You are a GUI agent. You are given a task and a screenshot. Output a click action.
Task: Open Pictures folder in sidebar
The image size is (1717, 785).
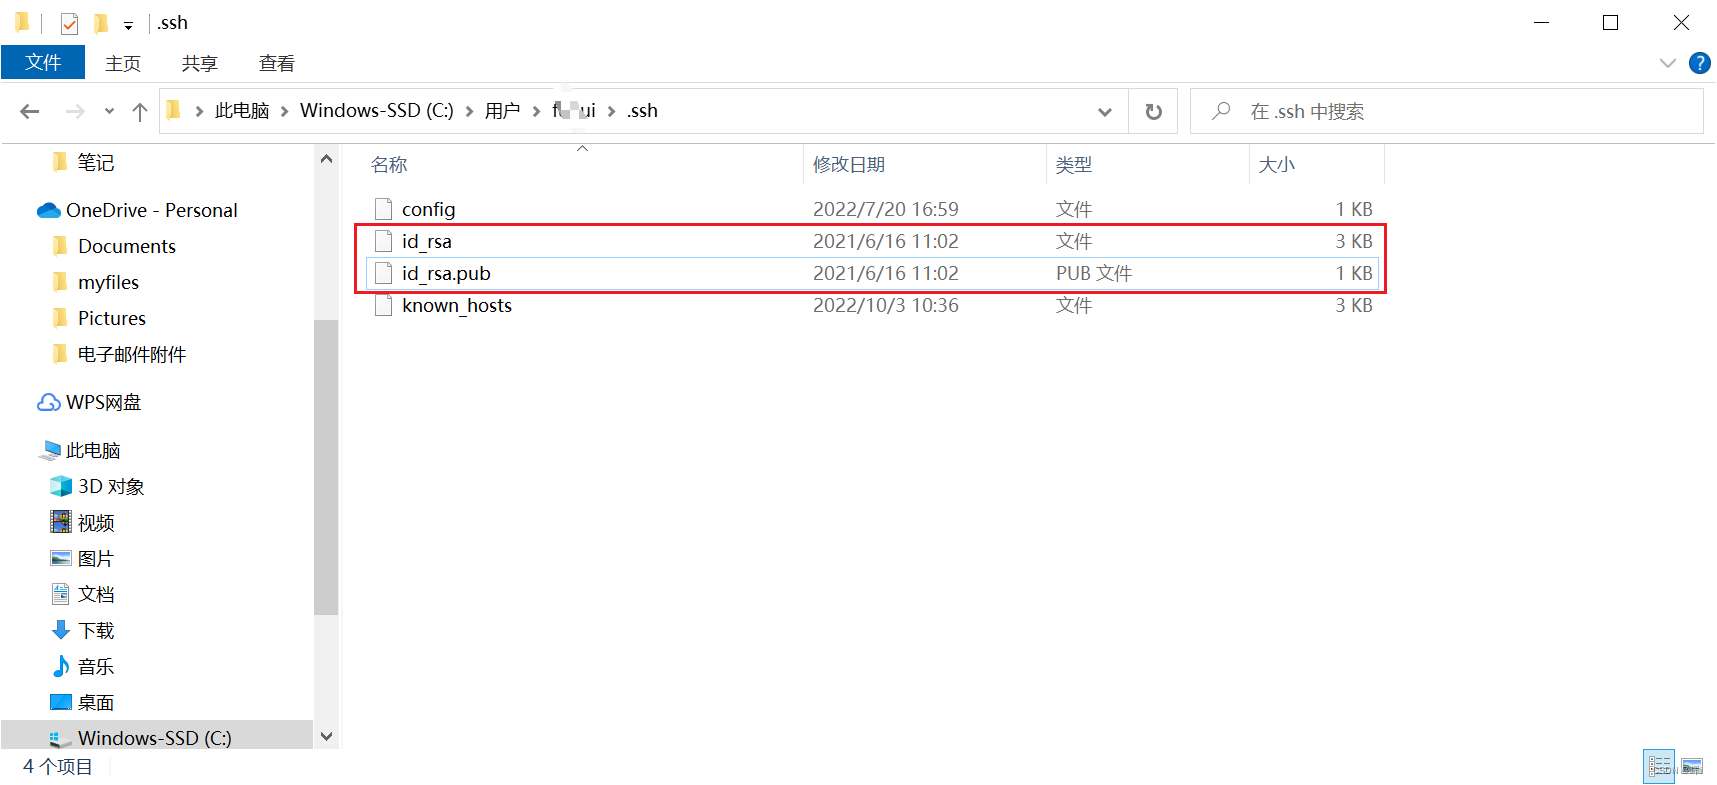[x=112, y=318]
